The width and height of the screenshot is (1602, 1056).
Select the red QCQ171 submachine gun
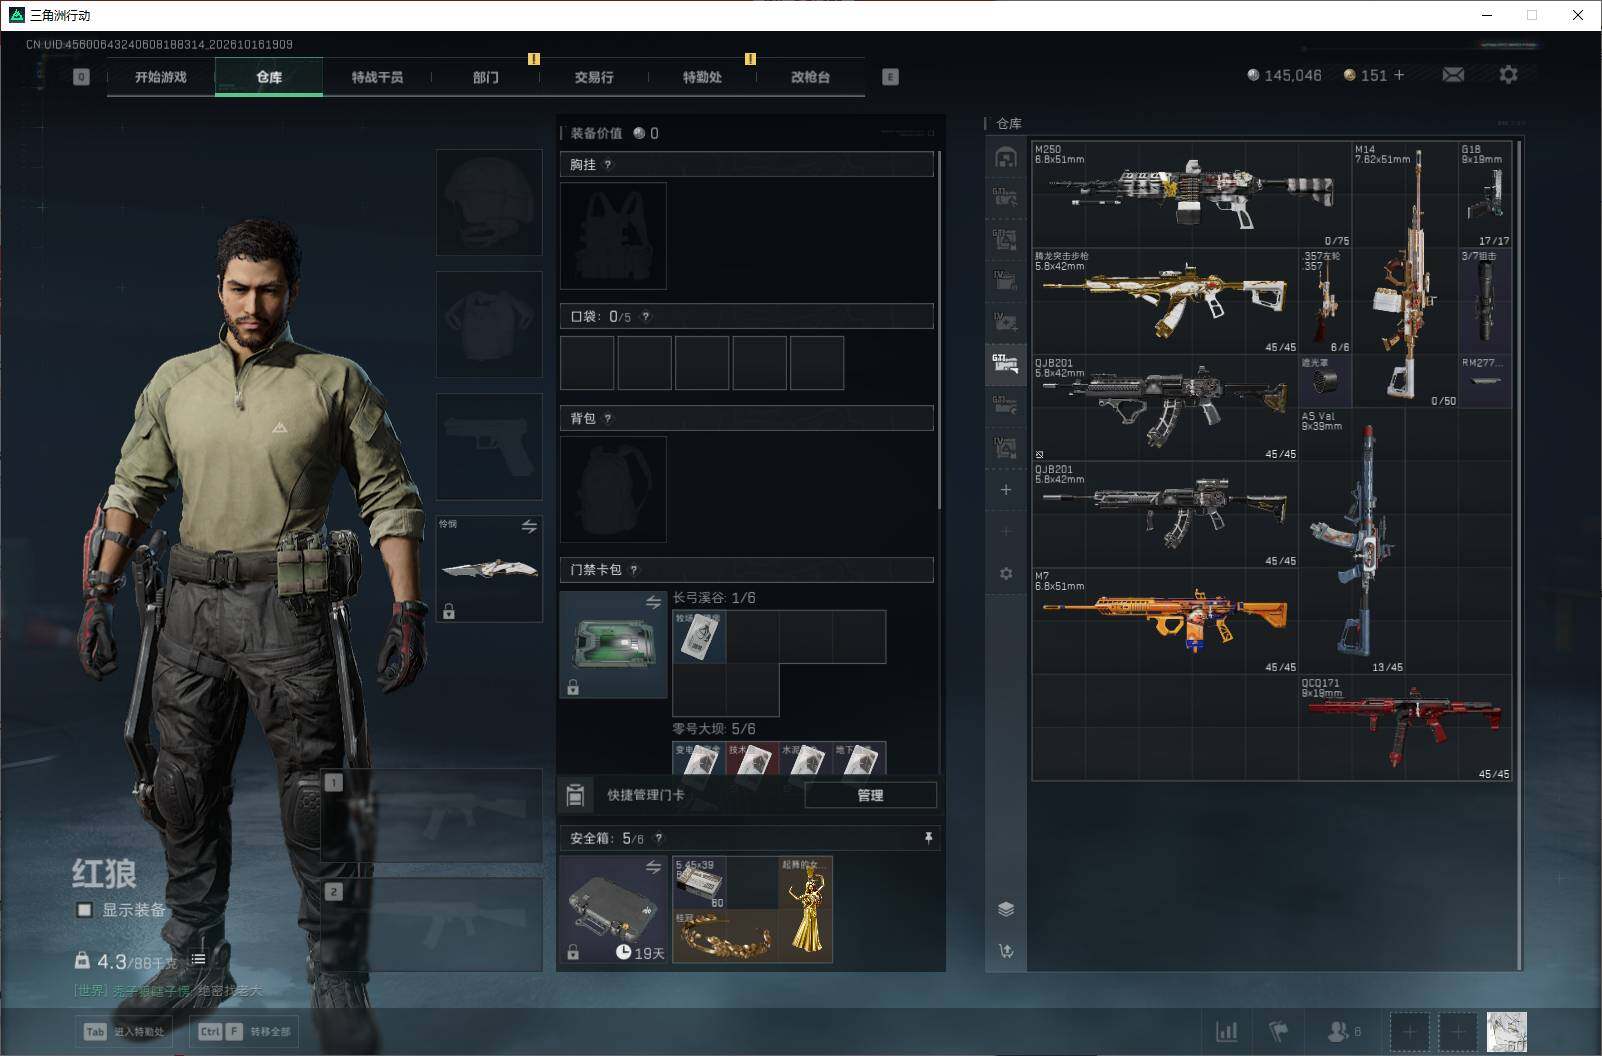pos(1405,728)
